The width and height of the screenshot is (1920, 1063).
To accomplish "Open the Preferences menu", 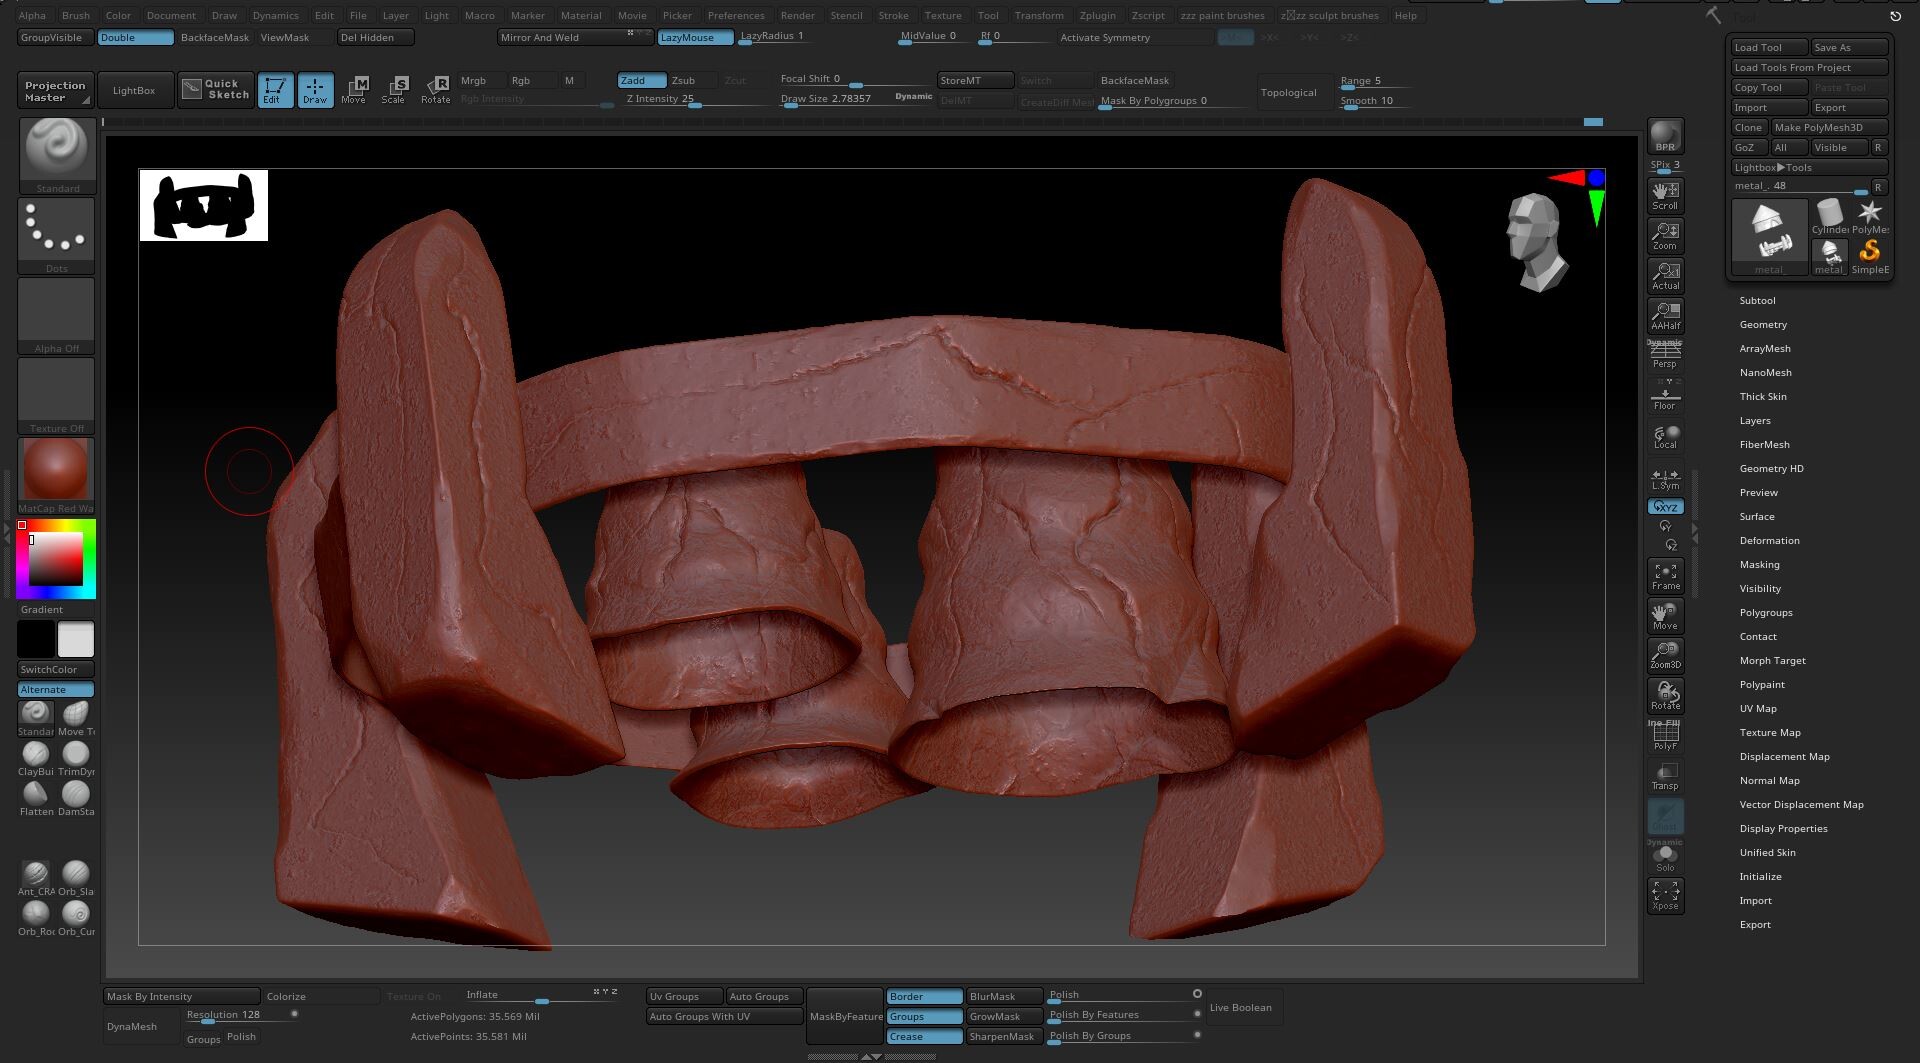I will (x=736, y=16).
